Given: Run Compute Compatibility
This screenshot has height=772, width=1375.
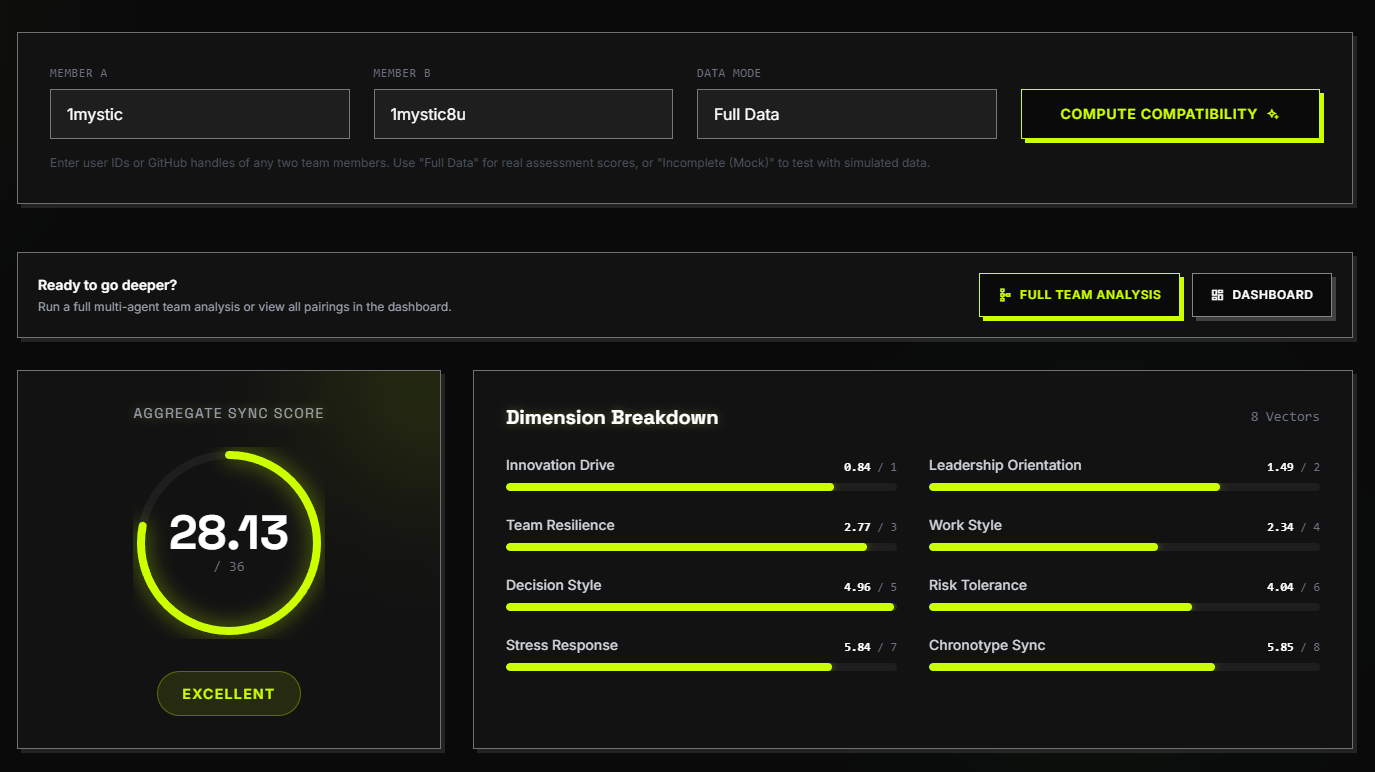Looking at the screenshot, I should pos(1170,114).
